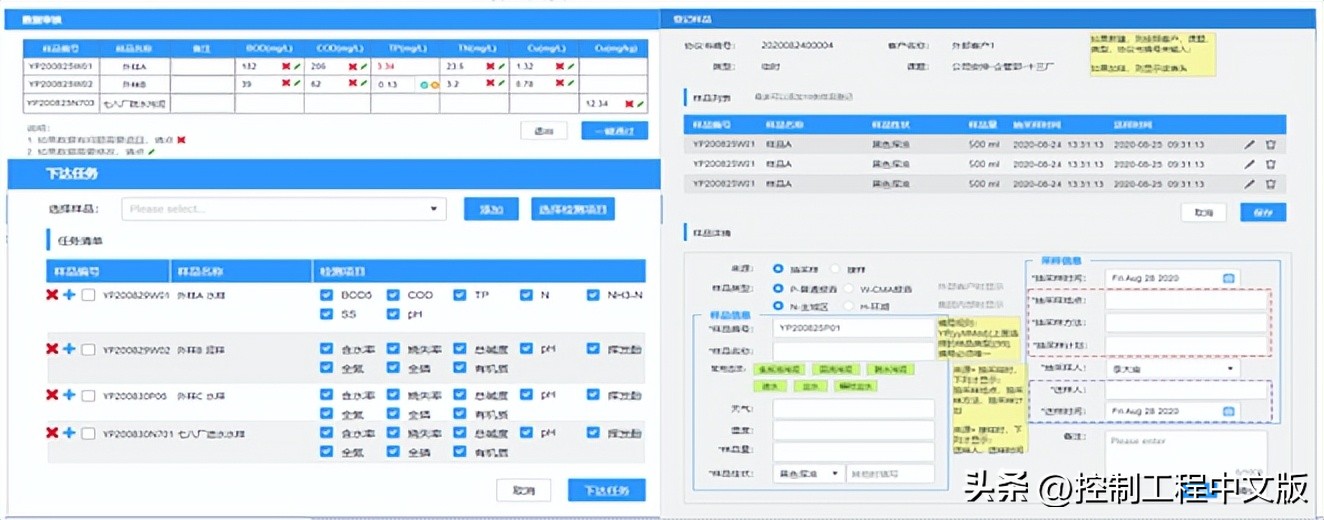Screen dimensions: 1324x520
Task: Select P-普通检测 radio option
Action: tap(778, 288)
